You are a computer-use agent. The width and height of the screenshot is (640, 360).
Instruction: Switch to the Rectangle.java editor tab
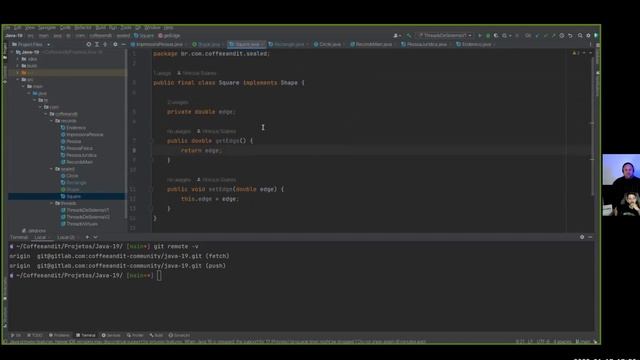(x=289, y=44)
